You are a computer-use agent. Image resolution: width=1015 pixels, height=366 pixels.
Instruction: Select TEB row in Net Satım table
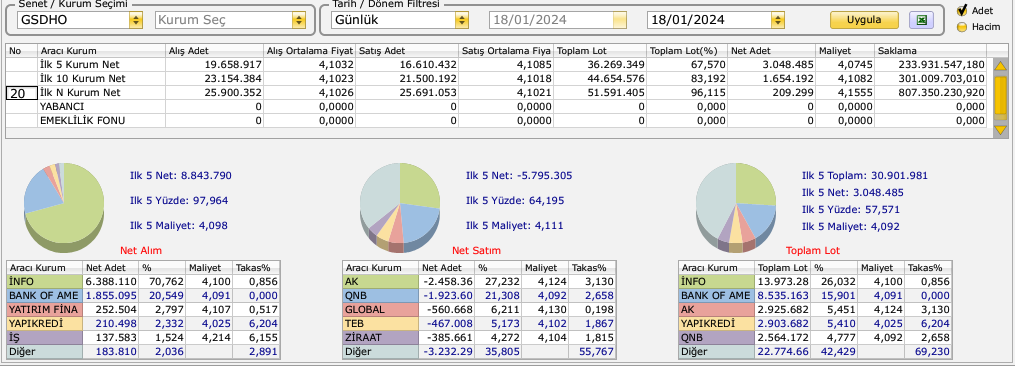(x=479, y=324)
